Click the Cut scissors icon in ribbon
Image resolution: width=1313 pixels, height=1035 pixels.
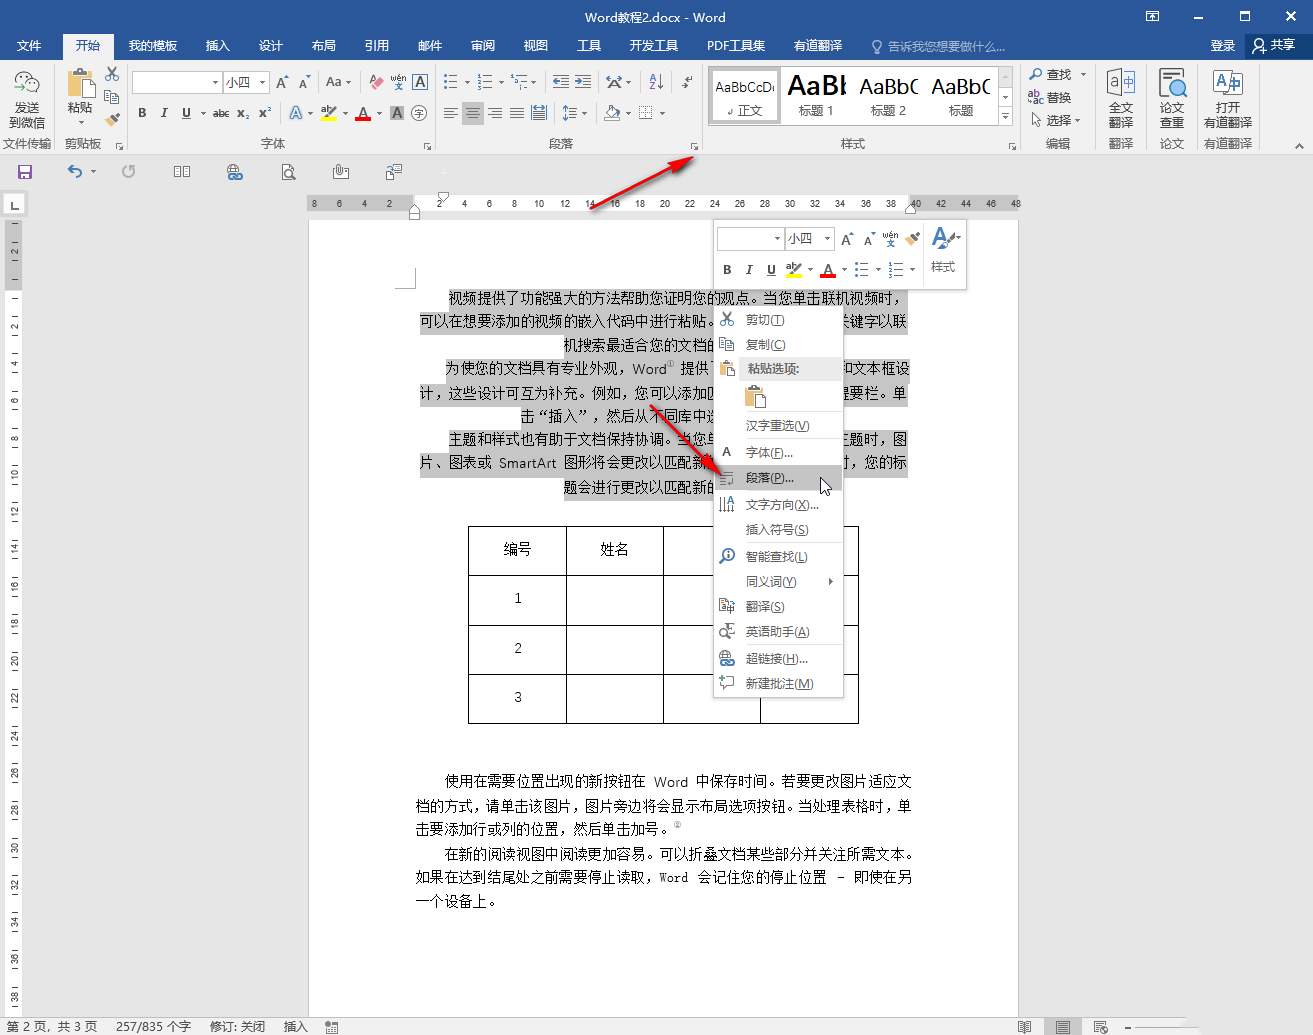point(112,75)
